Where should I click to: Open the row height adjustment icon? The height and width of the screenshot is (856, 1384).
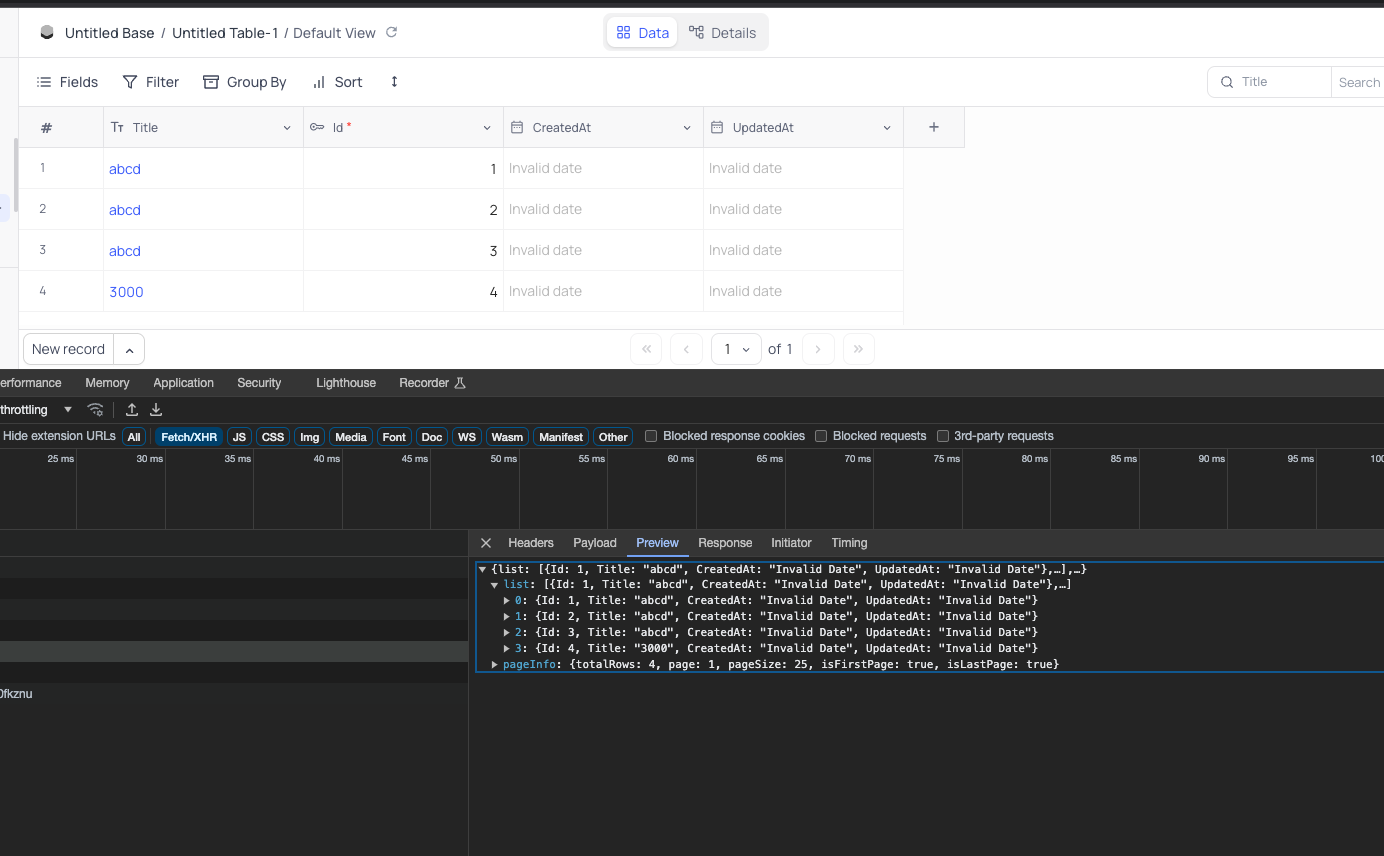click(393, 82)
